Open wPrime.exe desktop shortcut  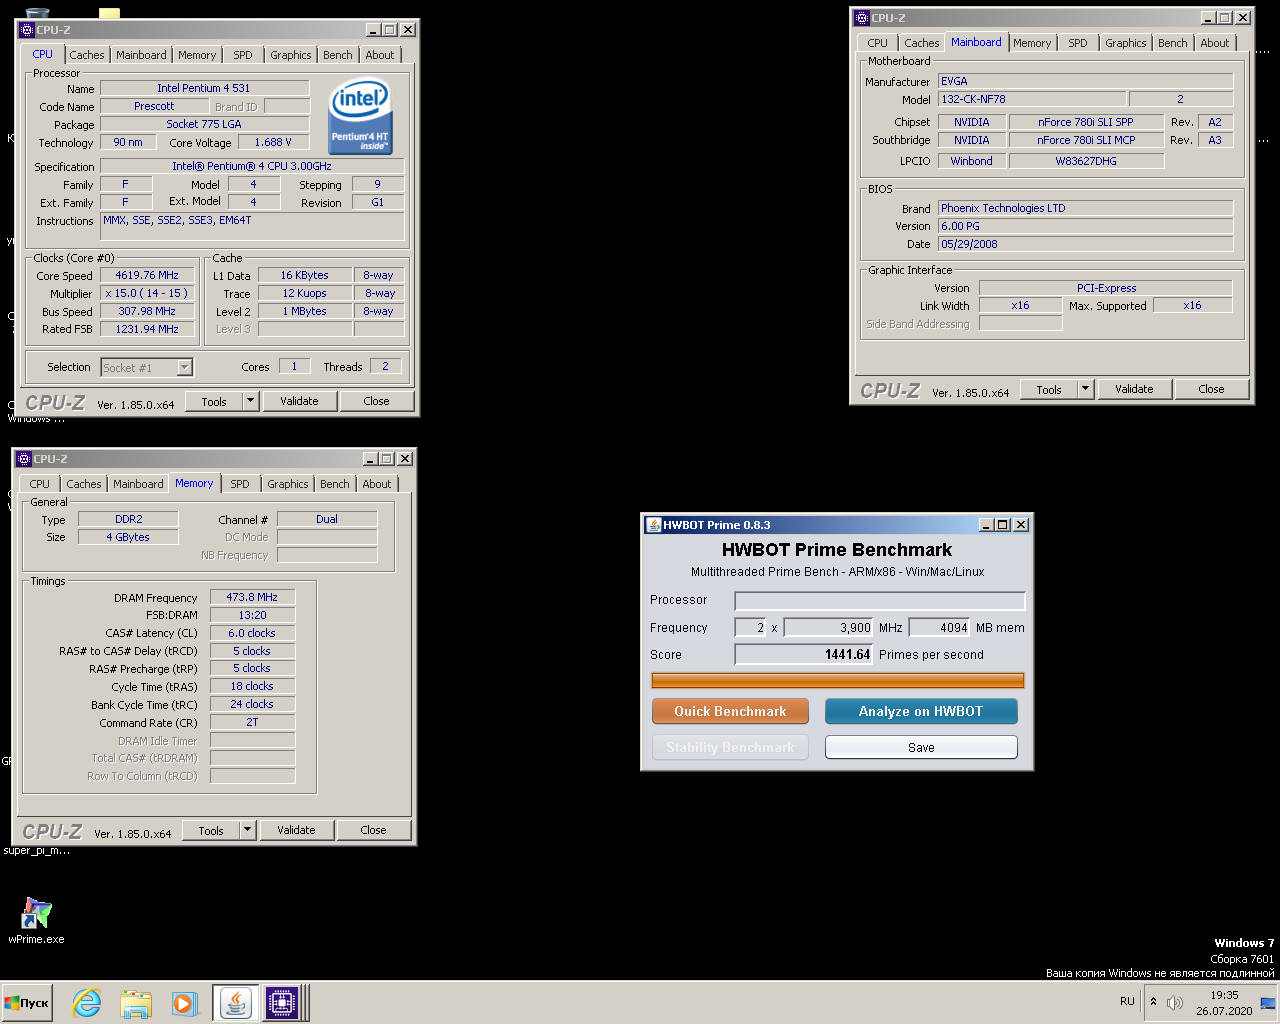36,921
